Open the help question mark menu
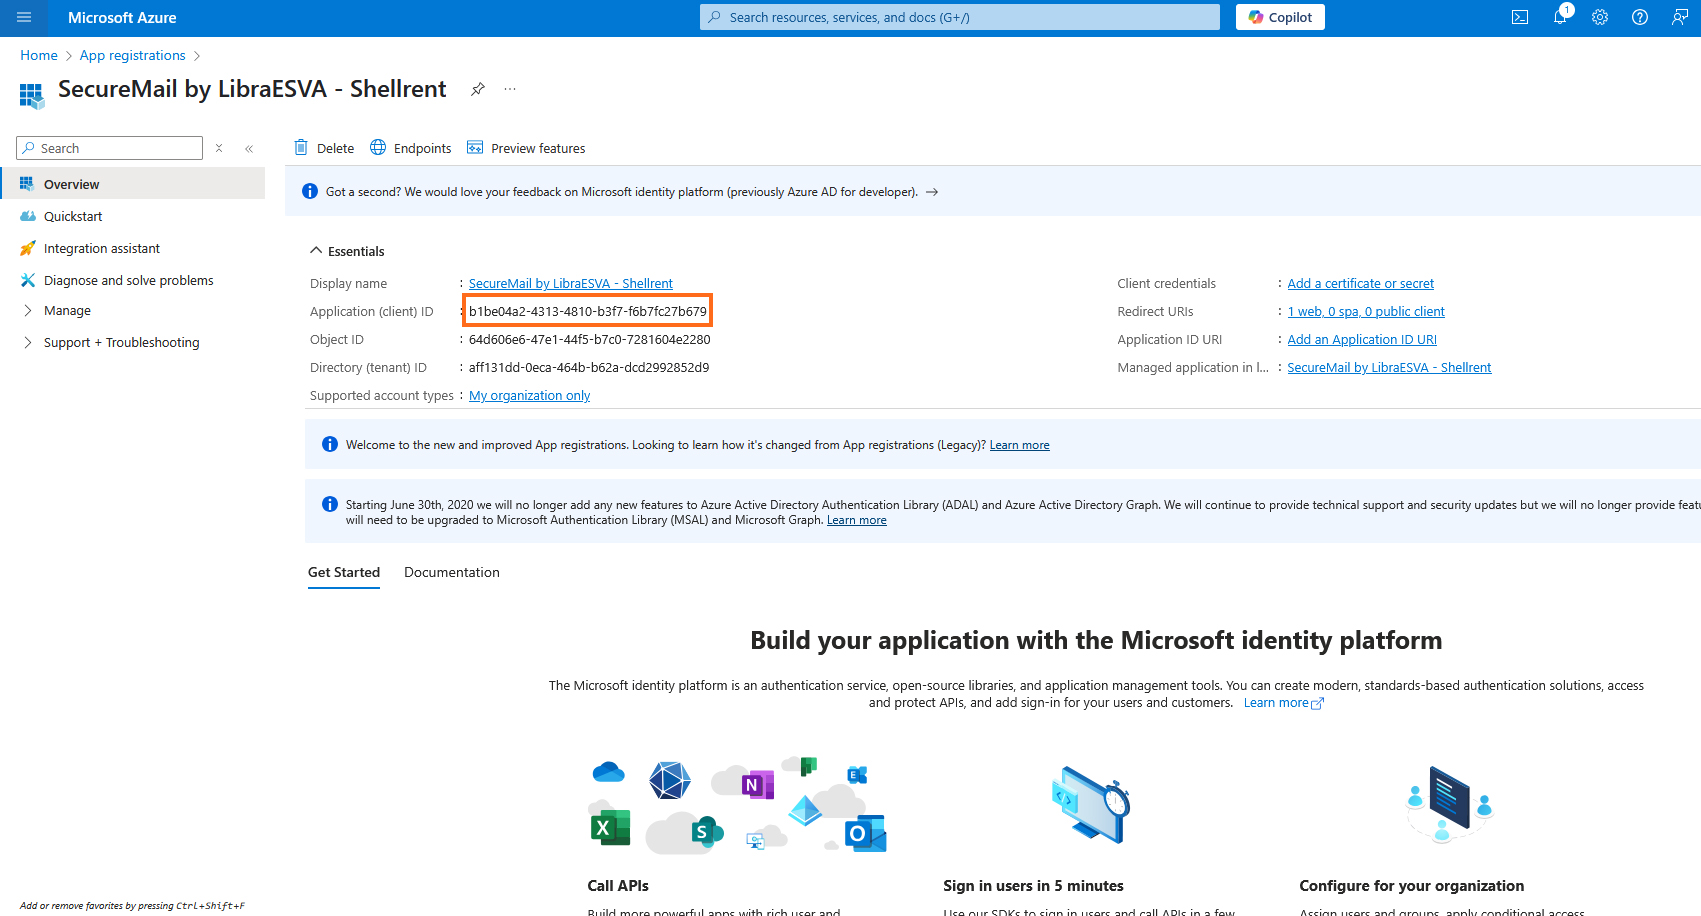The image size is (1701, 916). click(x=1640, y=17)
